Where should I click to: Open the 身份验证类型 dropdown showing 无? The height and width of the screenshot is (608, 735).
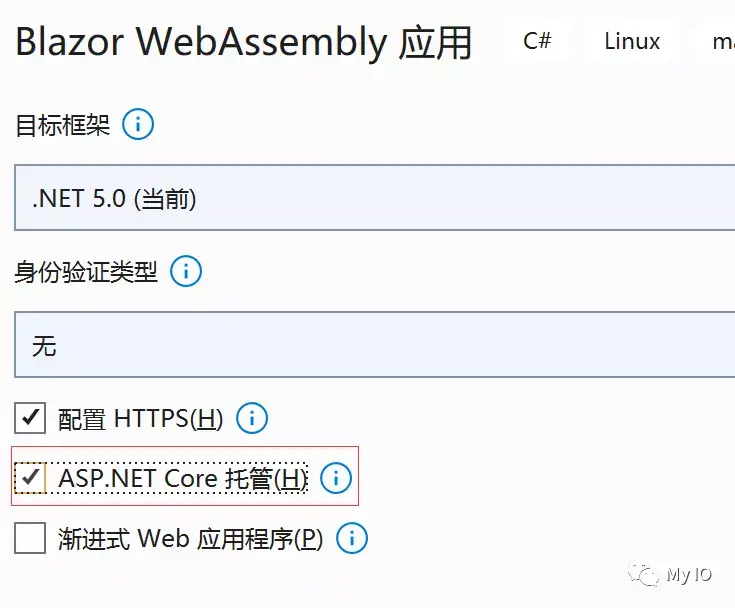tap(375, 344)
